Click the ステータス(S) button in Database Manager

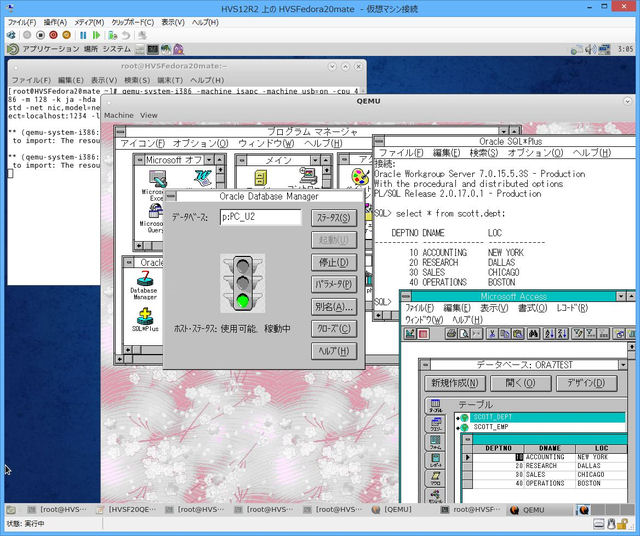pos(334,218)
